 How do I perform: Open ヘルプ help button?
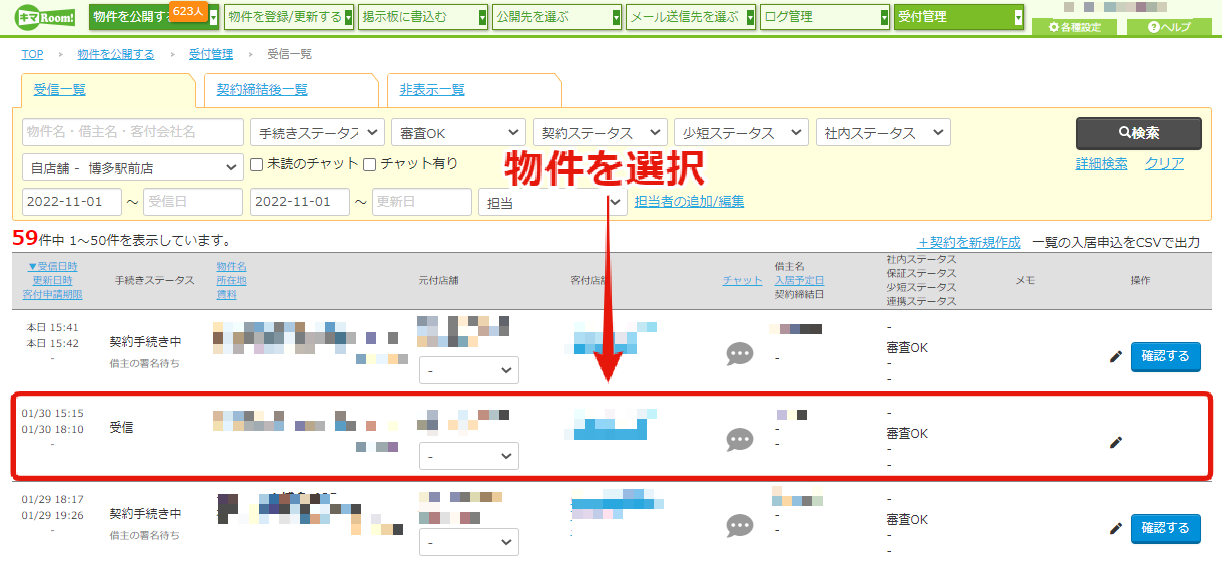(1169, 27)
